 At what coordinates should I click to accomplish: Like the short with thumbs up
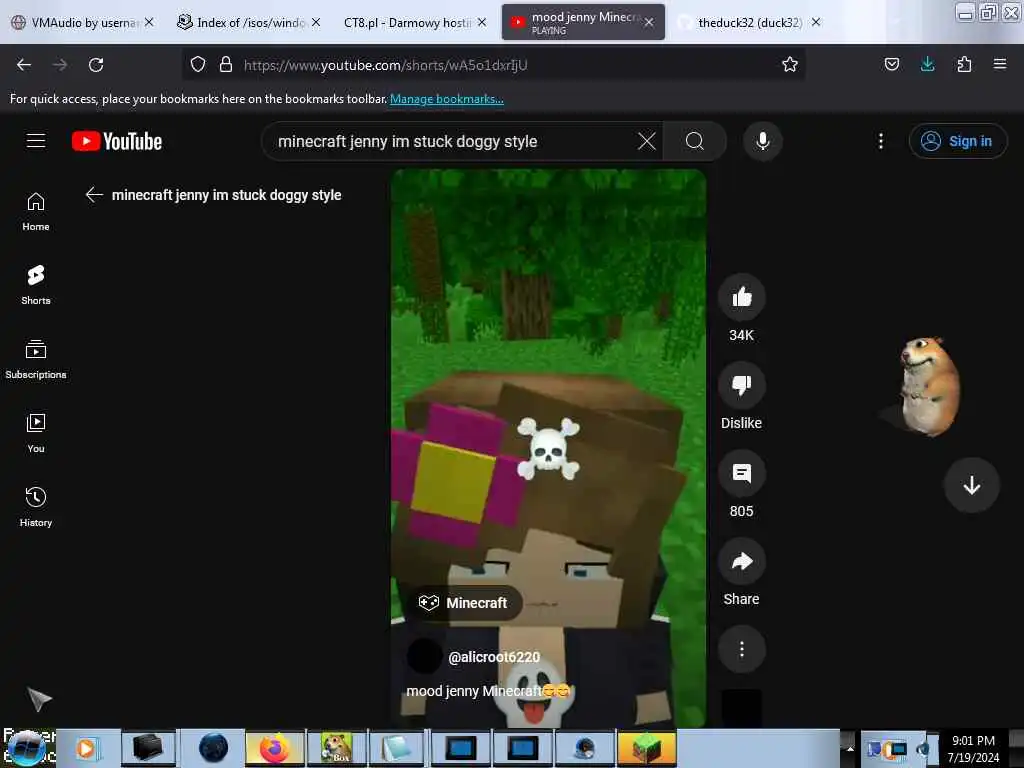(741, 297)
